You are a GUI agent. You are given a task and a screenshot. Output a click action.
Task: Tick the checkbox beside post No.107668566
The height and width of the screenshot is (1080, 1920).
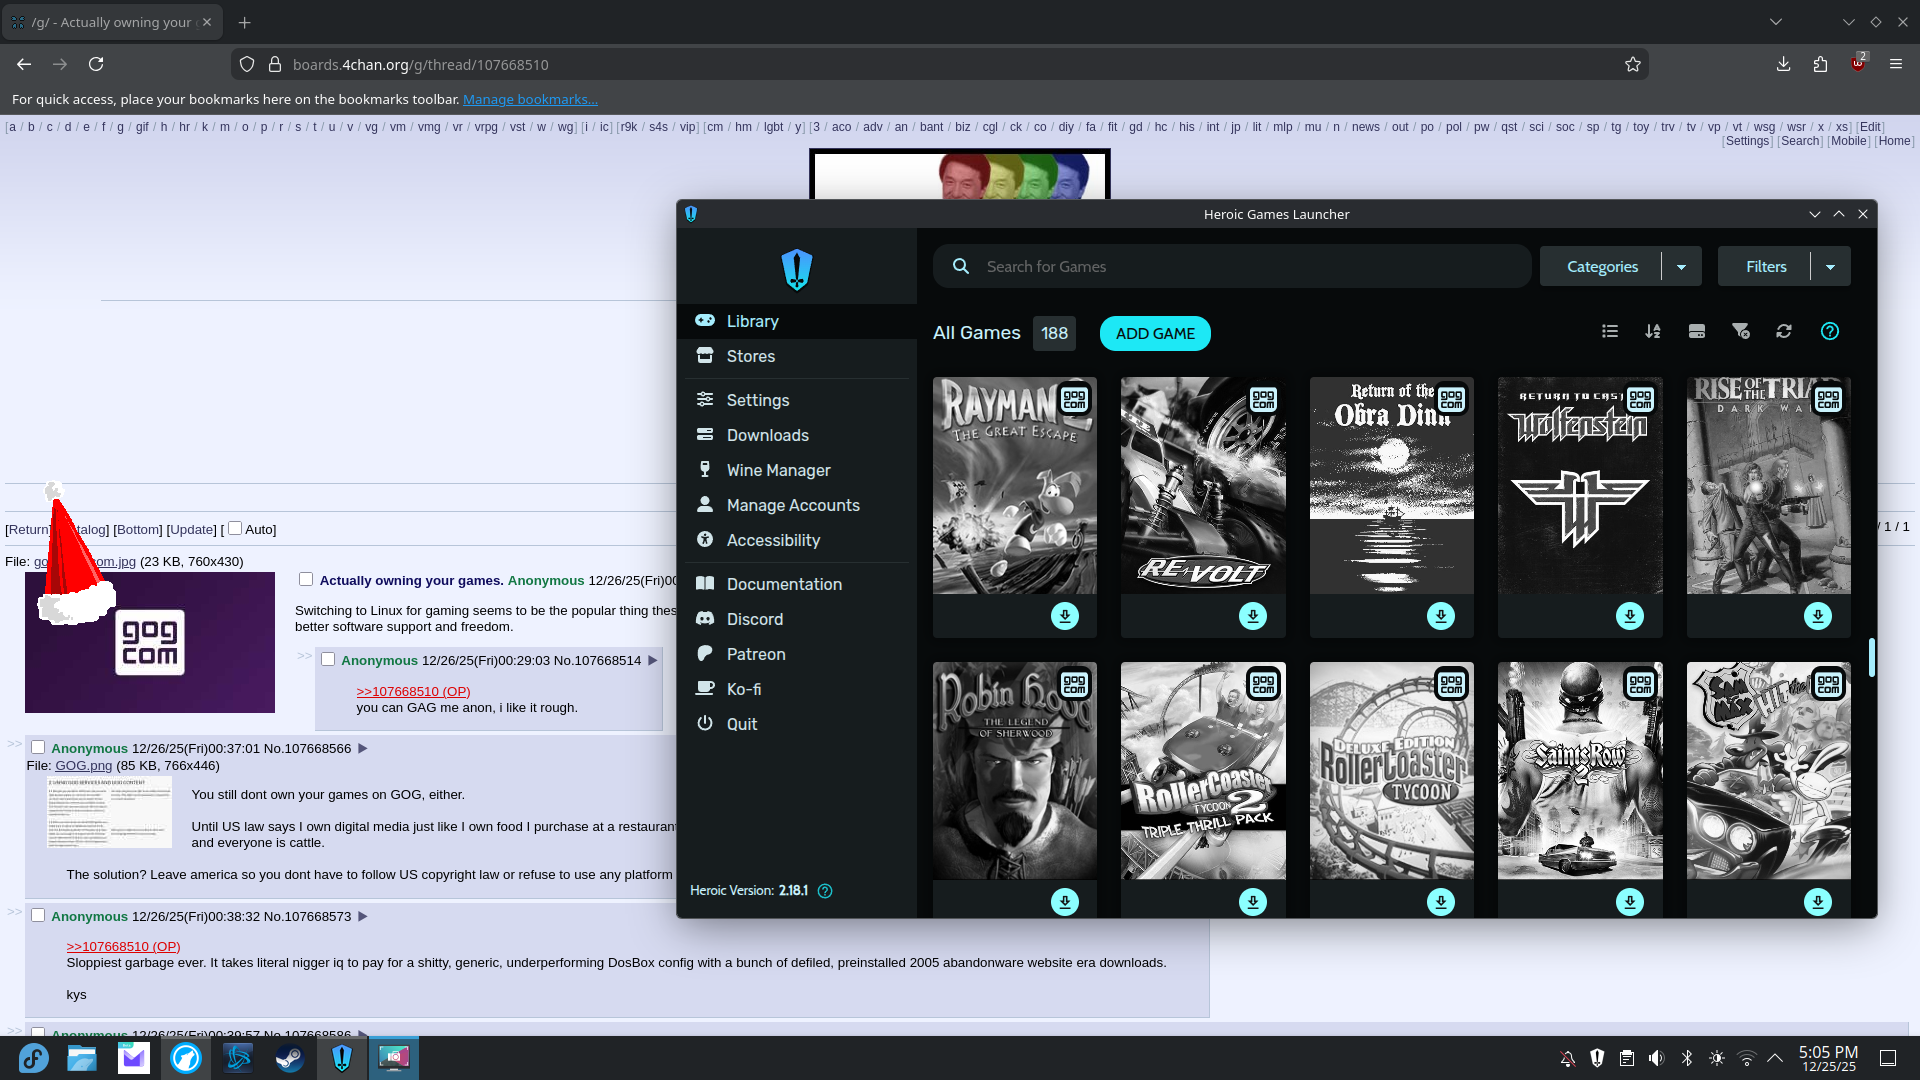pos(38,747)
